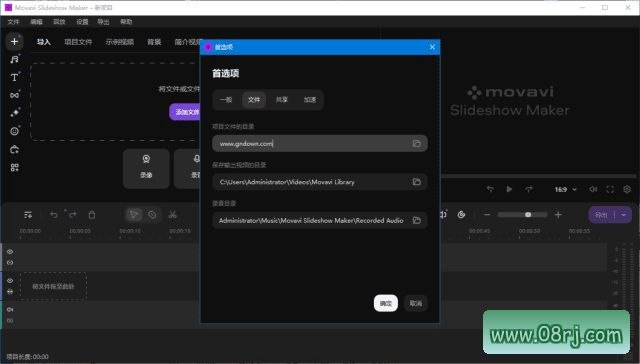Open the 编辑 menu in menu bar

(x=36, y=22)
